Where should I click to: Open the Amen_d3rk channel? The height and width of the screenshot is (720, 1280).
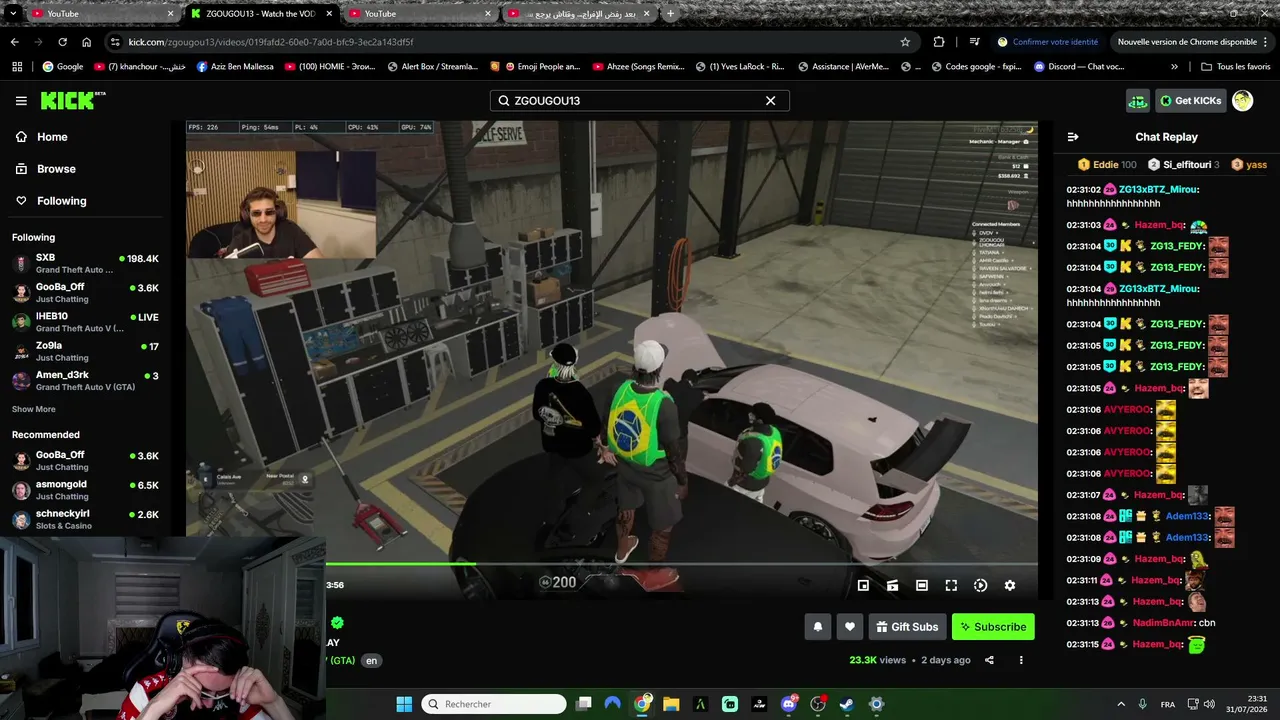coord(86,381)
